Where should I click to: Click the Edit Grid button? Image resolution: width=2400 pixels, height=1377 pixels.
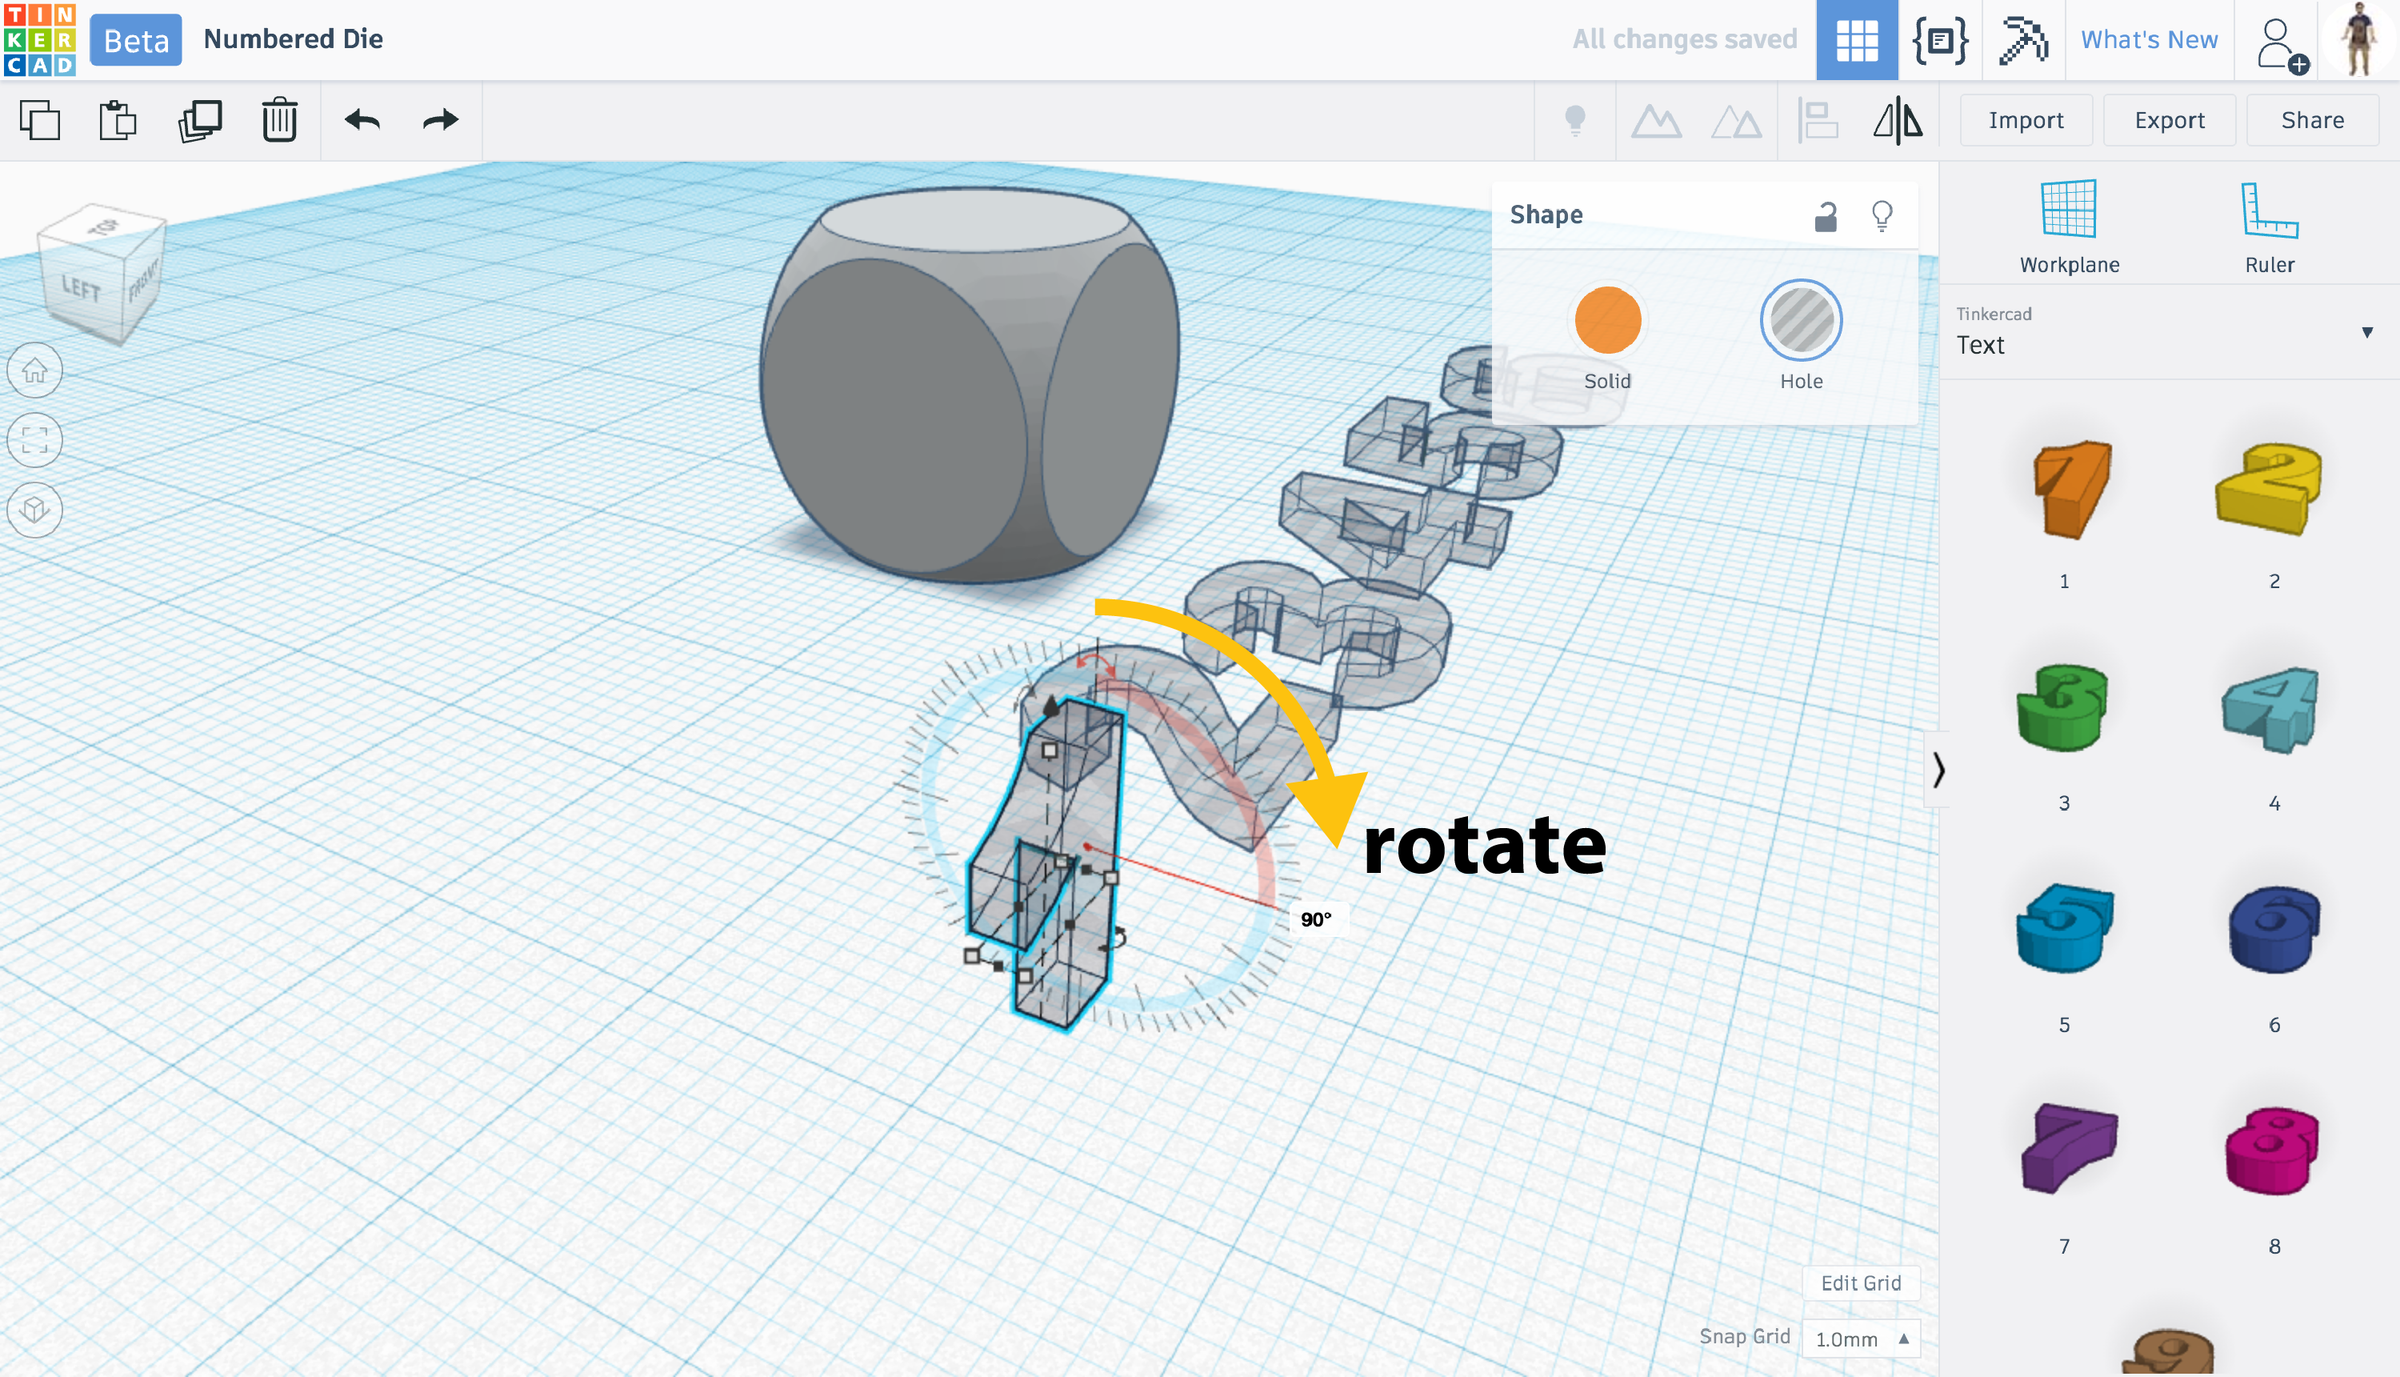(x=1860, y=1283)
